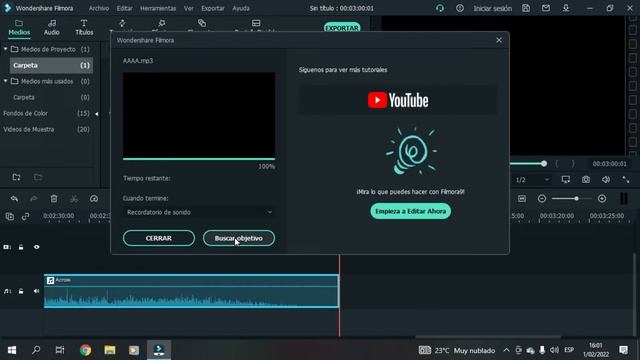Toggle lock on video track
The image size is (640, 360).
(x=21, y=247)
